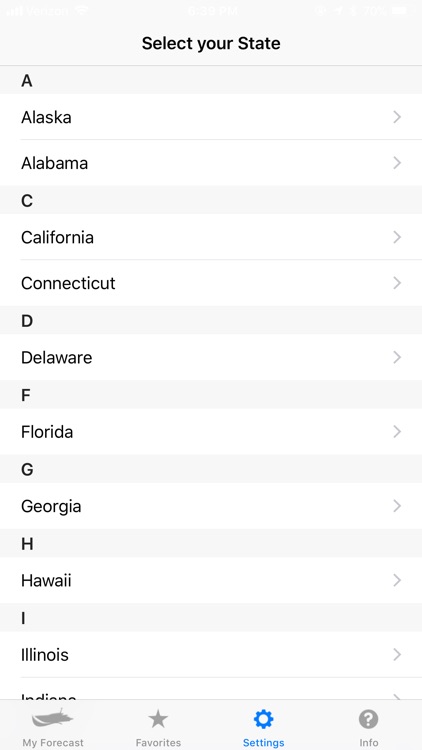422x750 pixels.
Task: Tap the Illinois disclosure arrow
Action: [397, 655]
